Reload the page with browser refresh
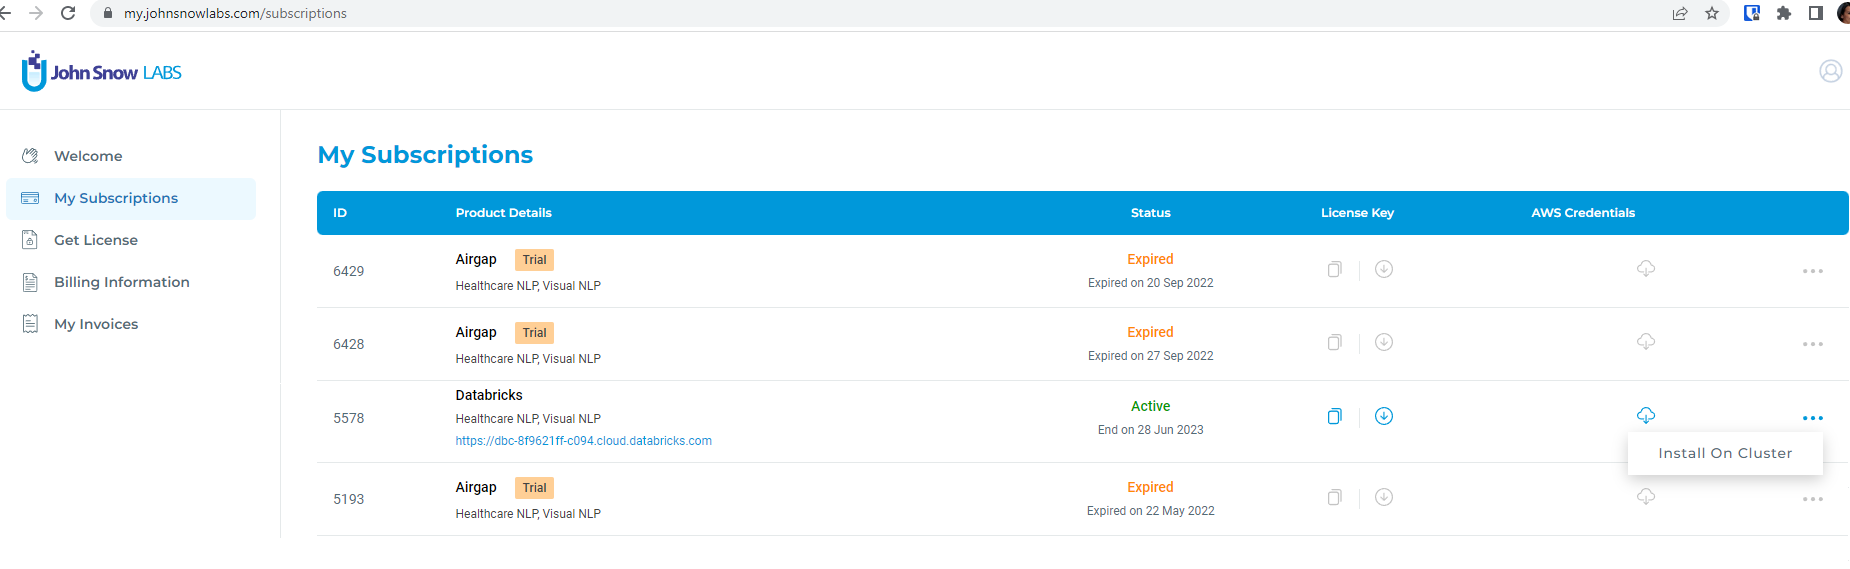This screenshot has width=1850, height=569. 68,13
